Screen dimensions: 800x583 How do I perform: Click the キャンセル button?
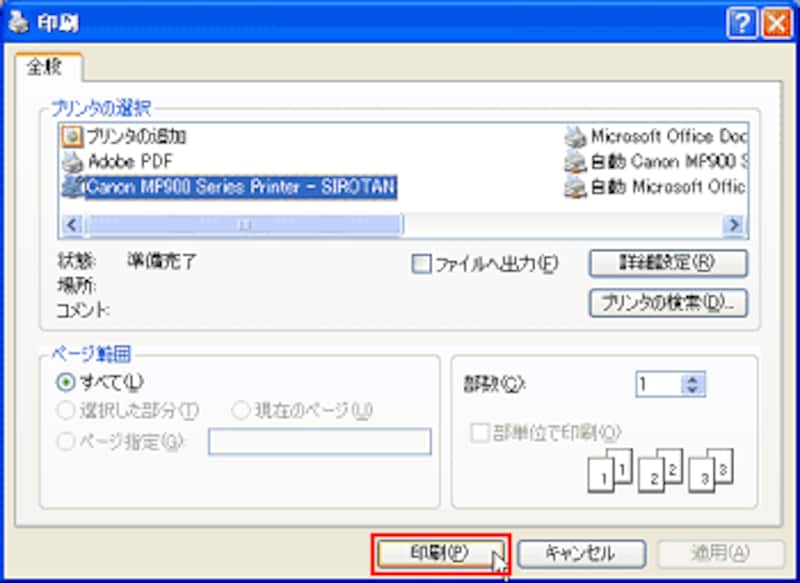coord(581,554)
